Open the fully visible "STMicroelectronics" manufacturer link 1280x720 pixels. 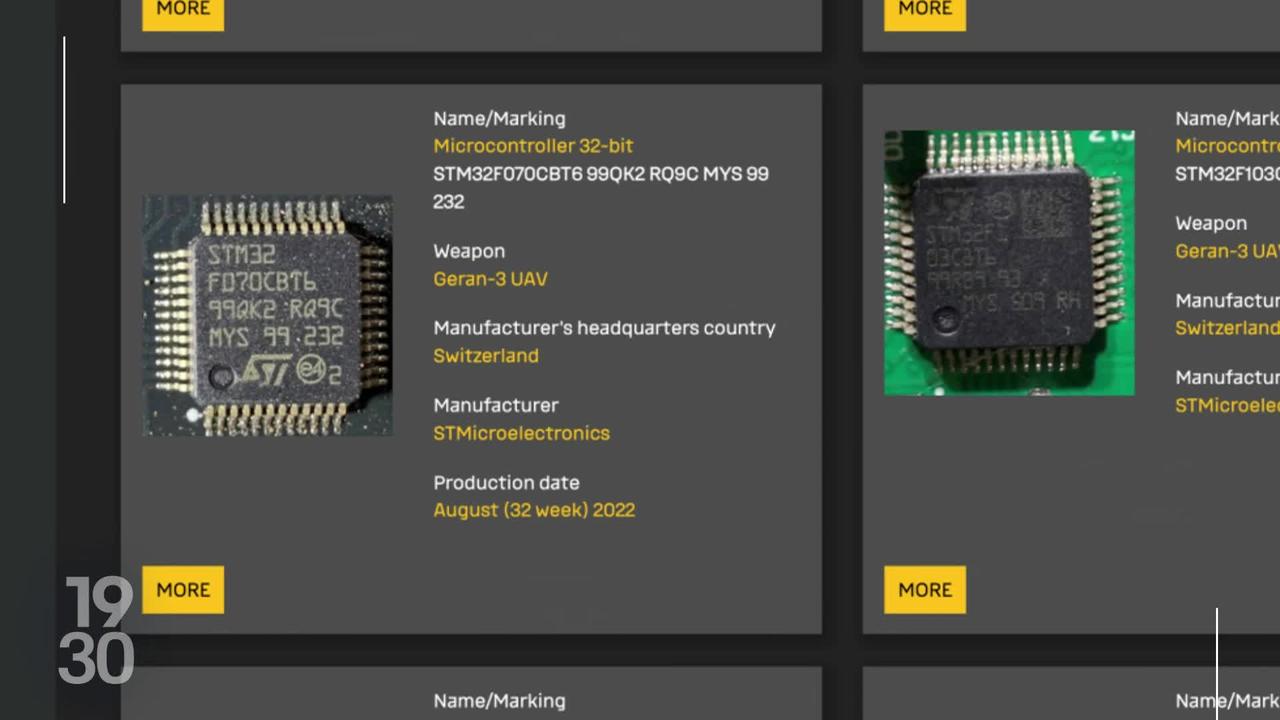(521, 433)
